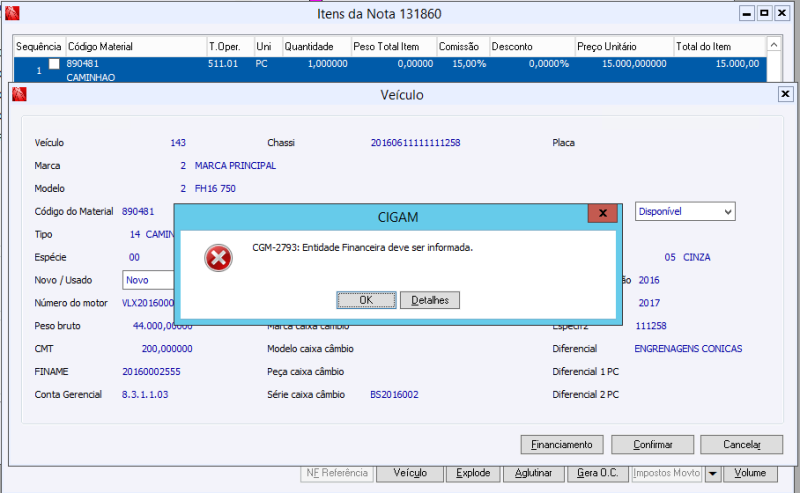800x493 pixels.
Task: Click the red error icon in the CIGAM dialog
Action: (x=218, y=258)
